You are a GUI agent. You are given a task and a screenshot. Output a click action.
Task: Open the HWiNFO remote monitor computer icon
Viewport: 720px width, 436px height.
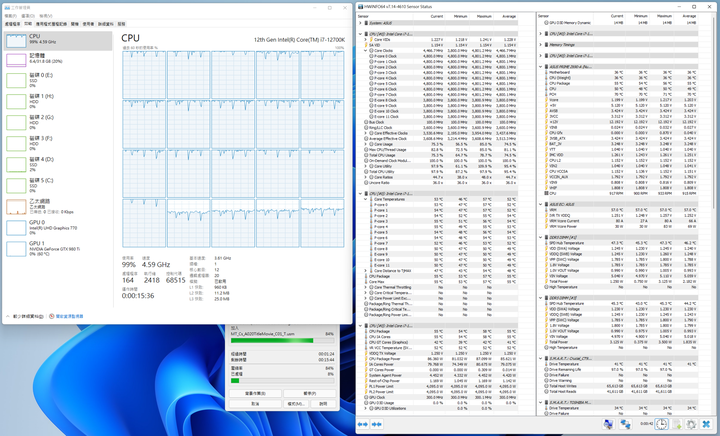[x=608, y=424]
